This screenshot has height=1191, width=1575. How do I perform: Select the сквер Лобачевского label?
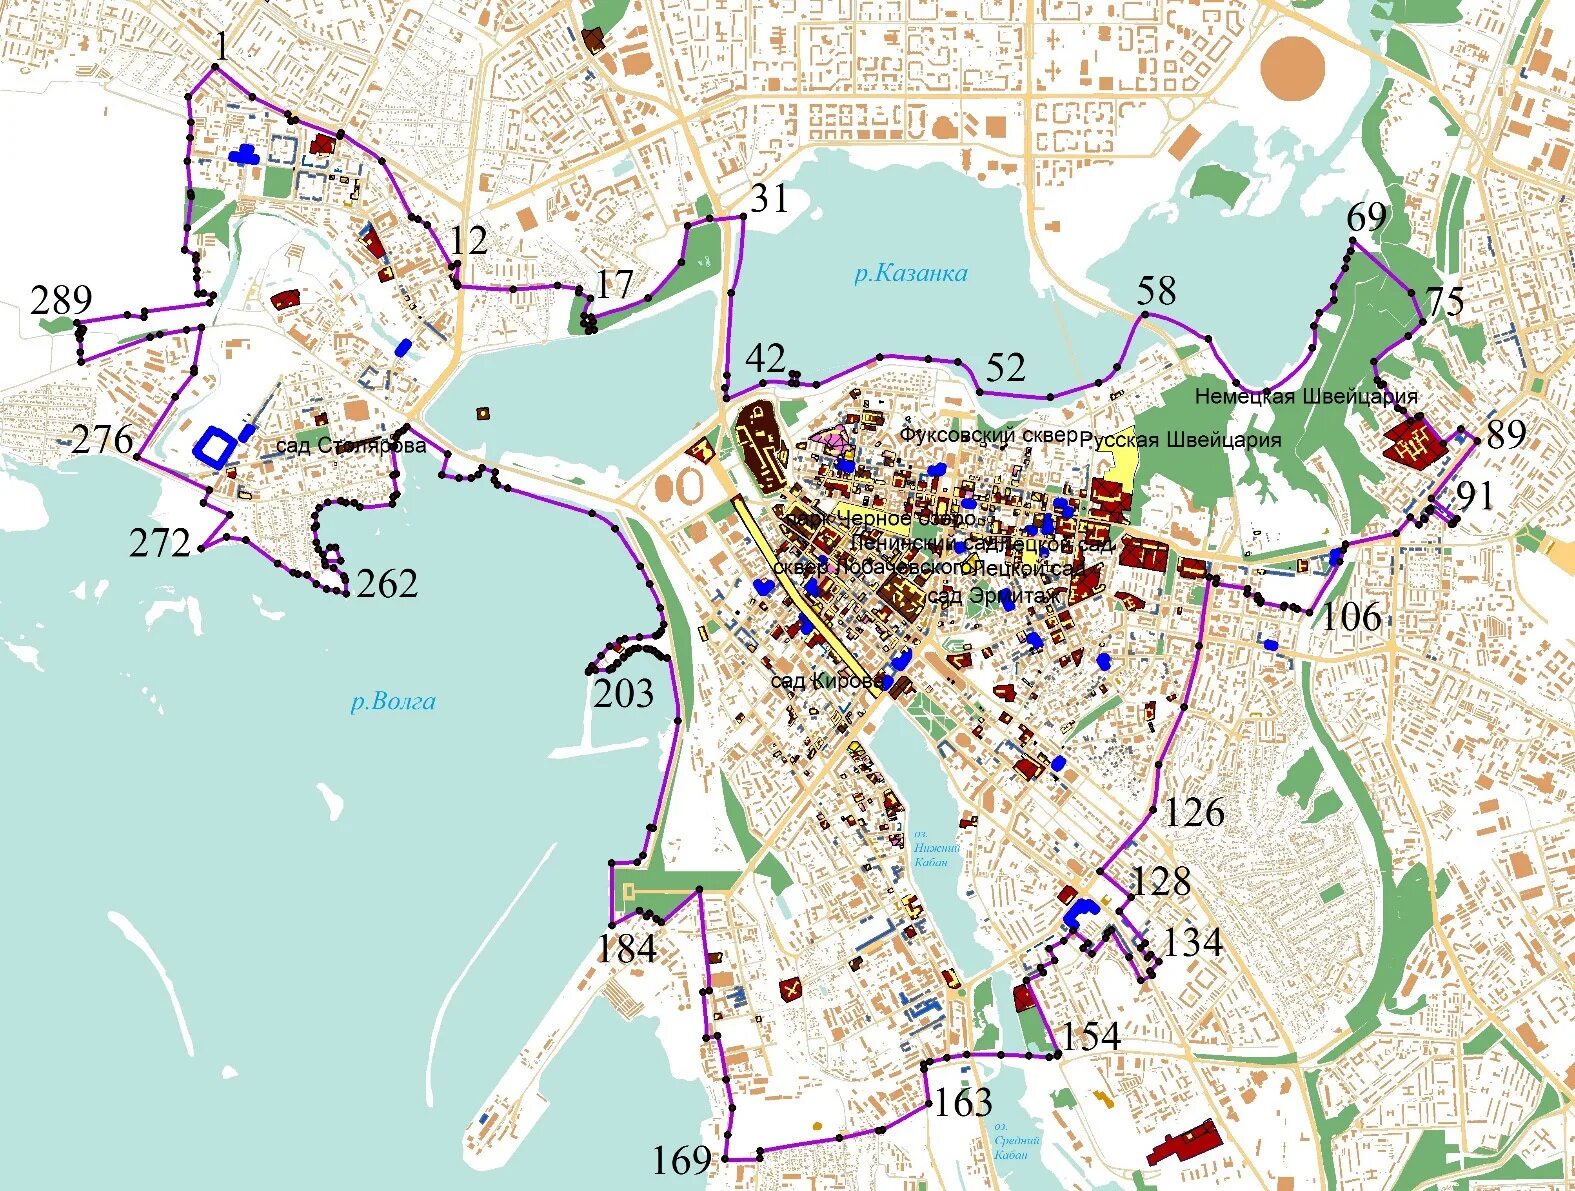tap(872, 567)
